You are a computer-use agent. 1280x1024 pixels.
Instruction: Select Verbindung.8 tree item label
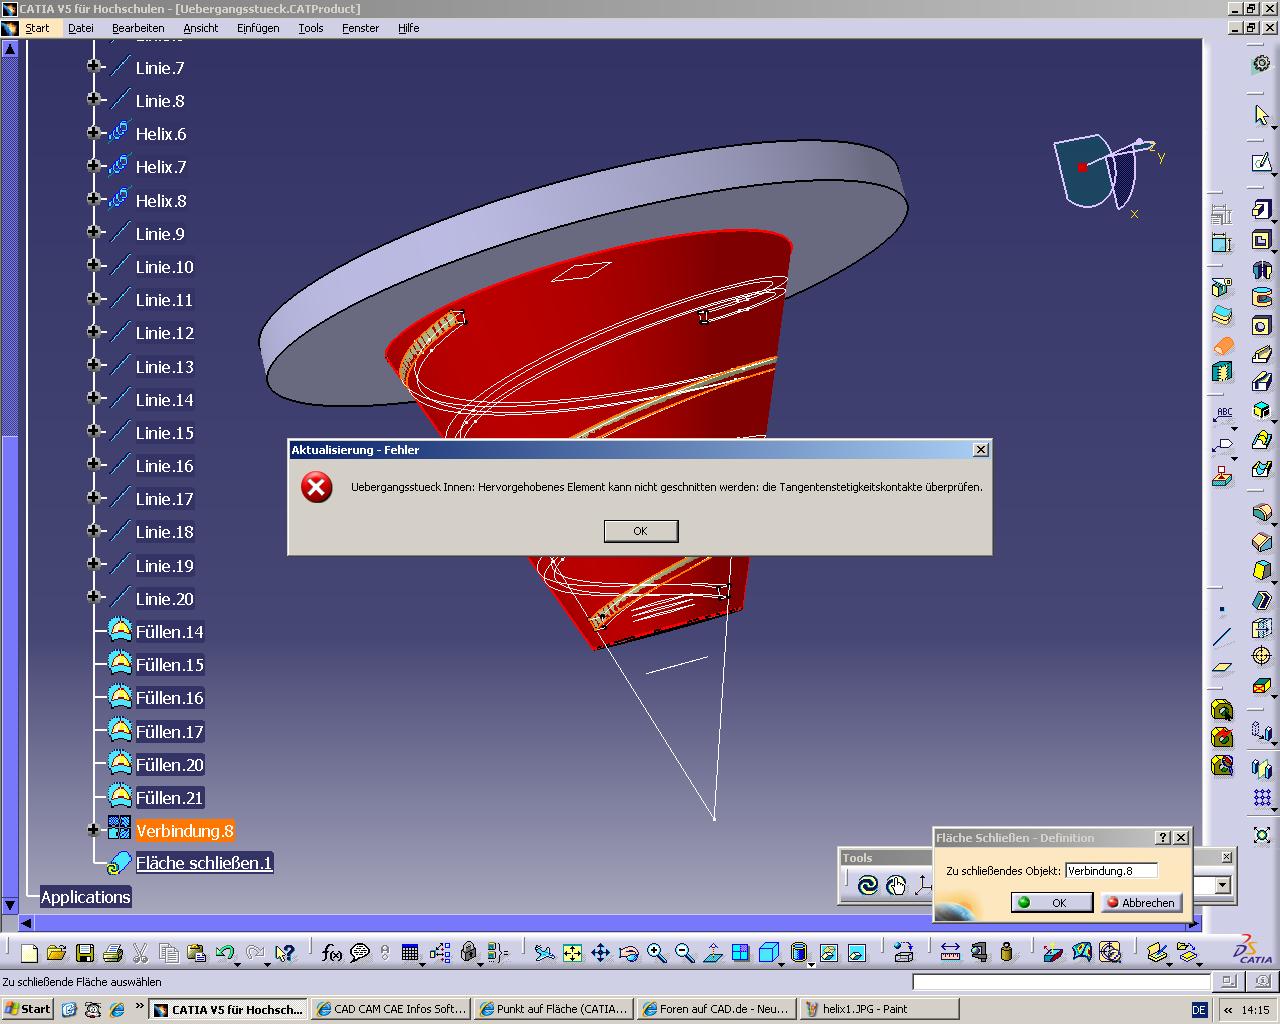click(185, 831)
